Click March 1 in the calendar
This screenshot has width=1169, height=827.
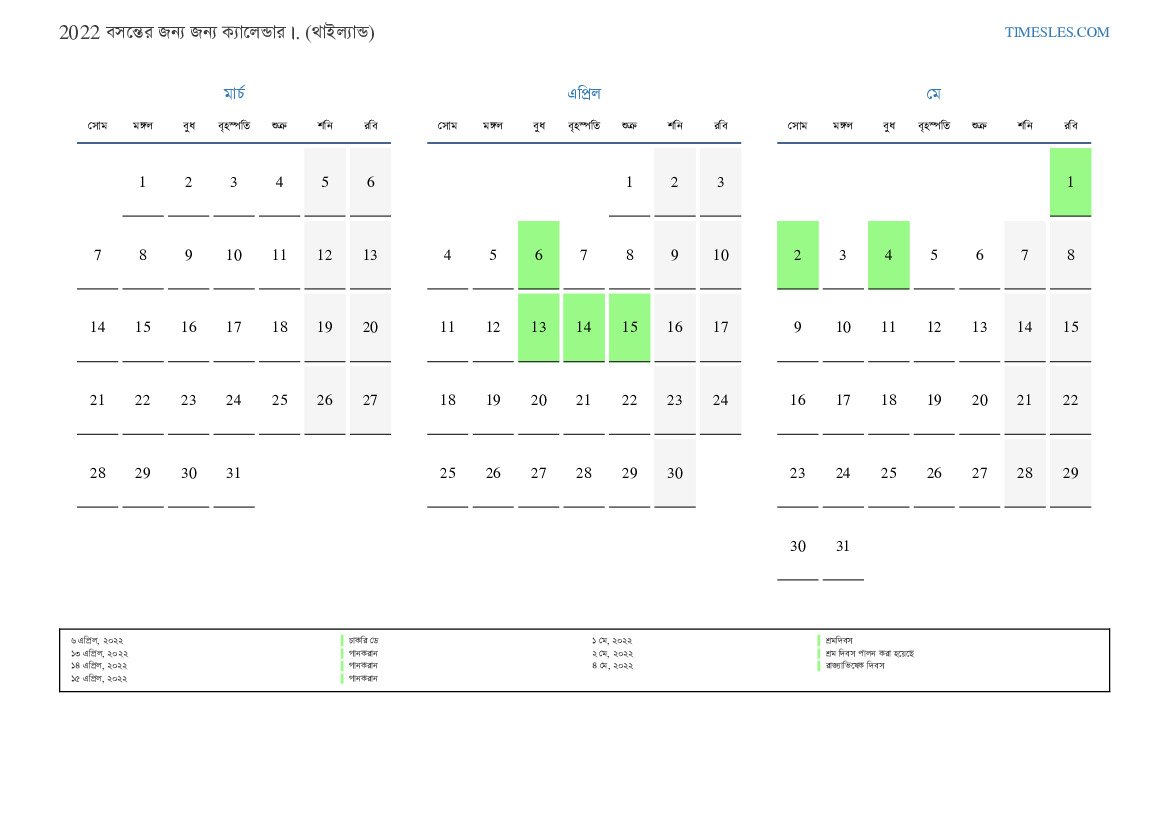(142, 182)
